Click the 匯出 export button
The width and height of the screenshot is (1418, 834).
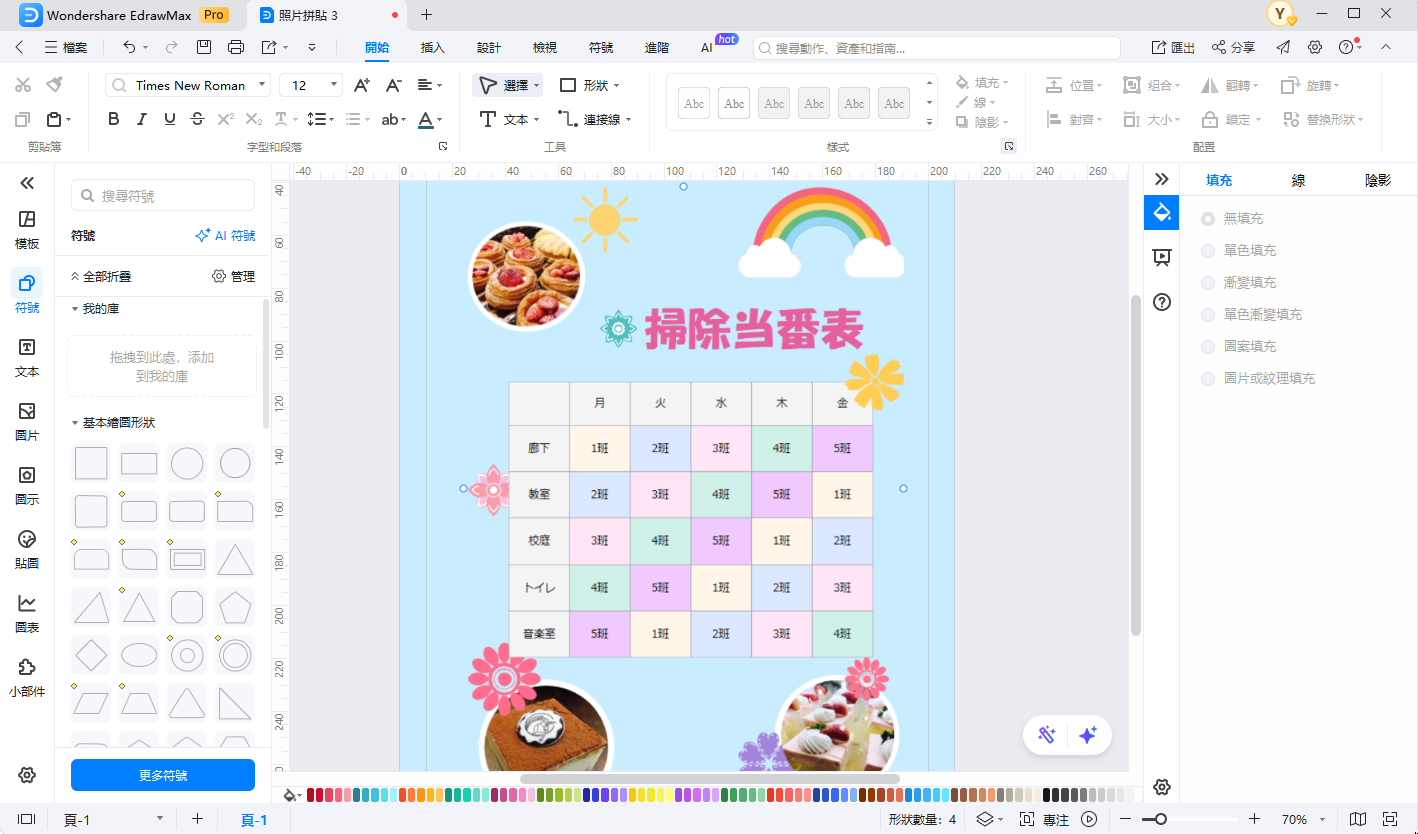1183,46
